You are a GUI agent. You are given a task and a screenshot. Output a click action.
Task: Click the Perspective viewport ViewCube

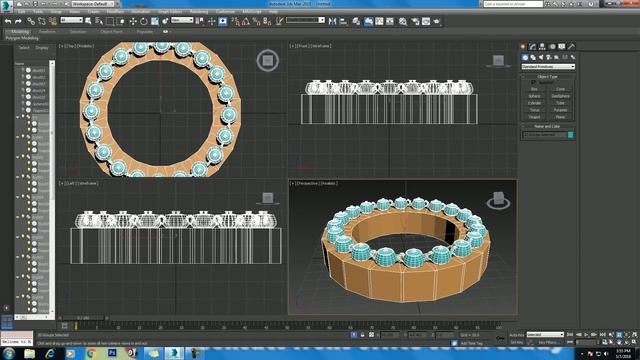(x=498, y=200)
